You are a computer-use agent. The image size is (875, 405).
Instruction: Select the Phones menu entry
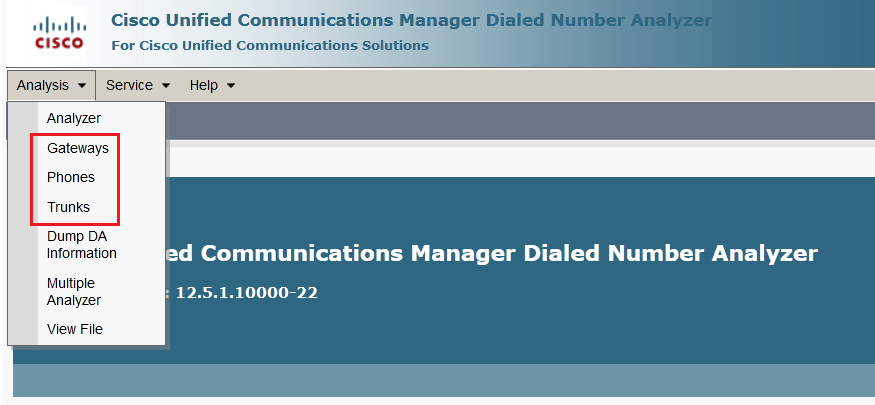[71, 177]
